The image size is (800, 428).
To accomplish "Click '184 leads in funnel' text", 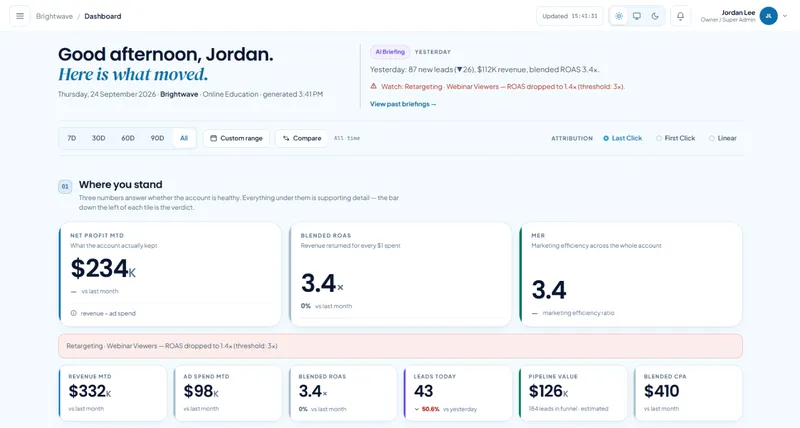I will tap(568, 409).
